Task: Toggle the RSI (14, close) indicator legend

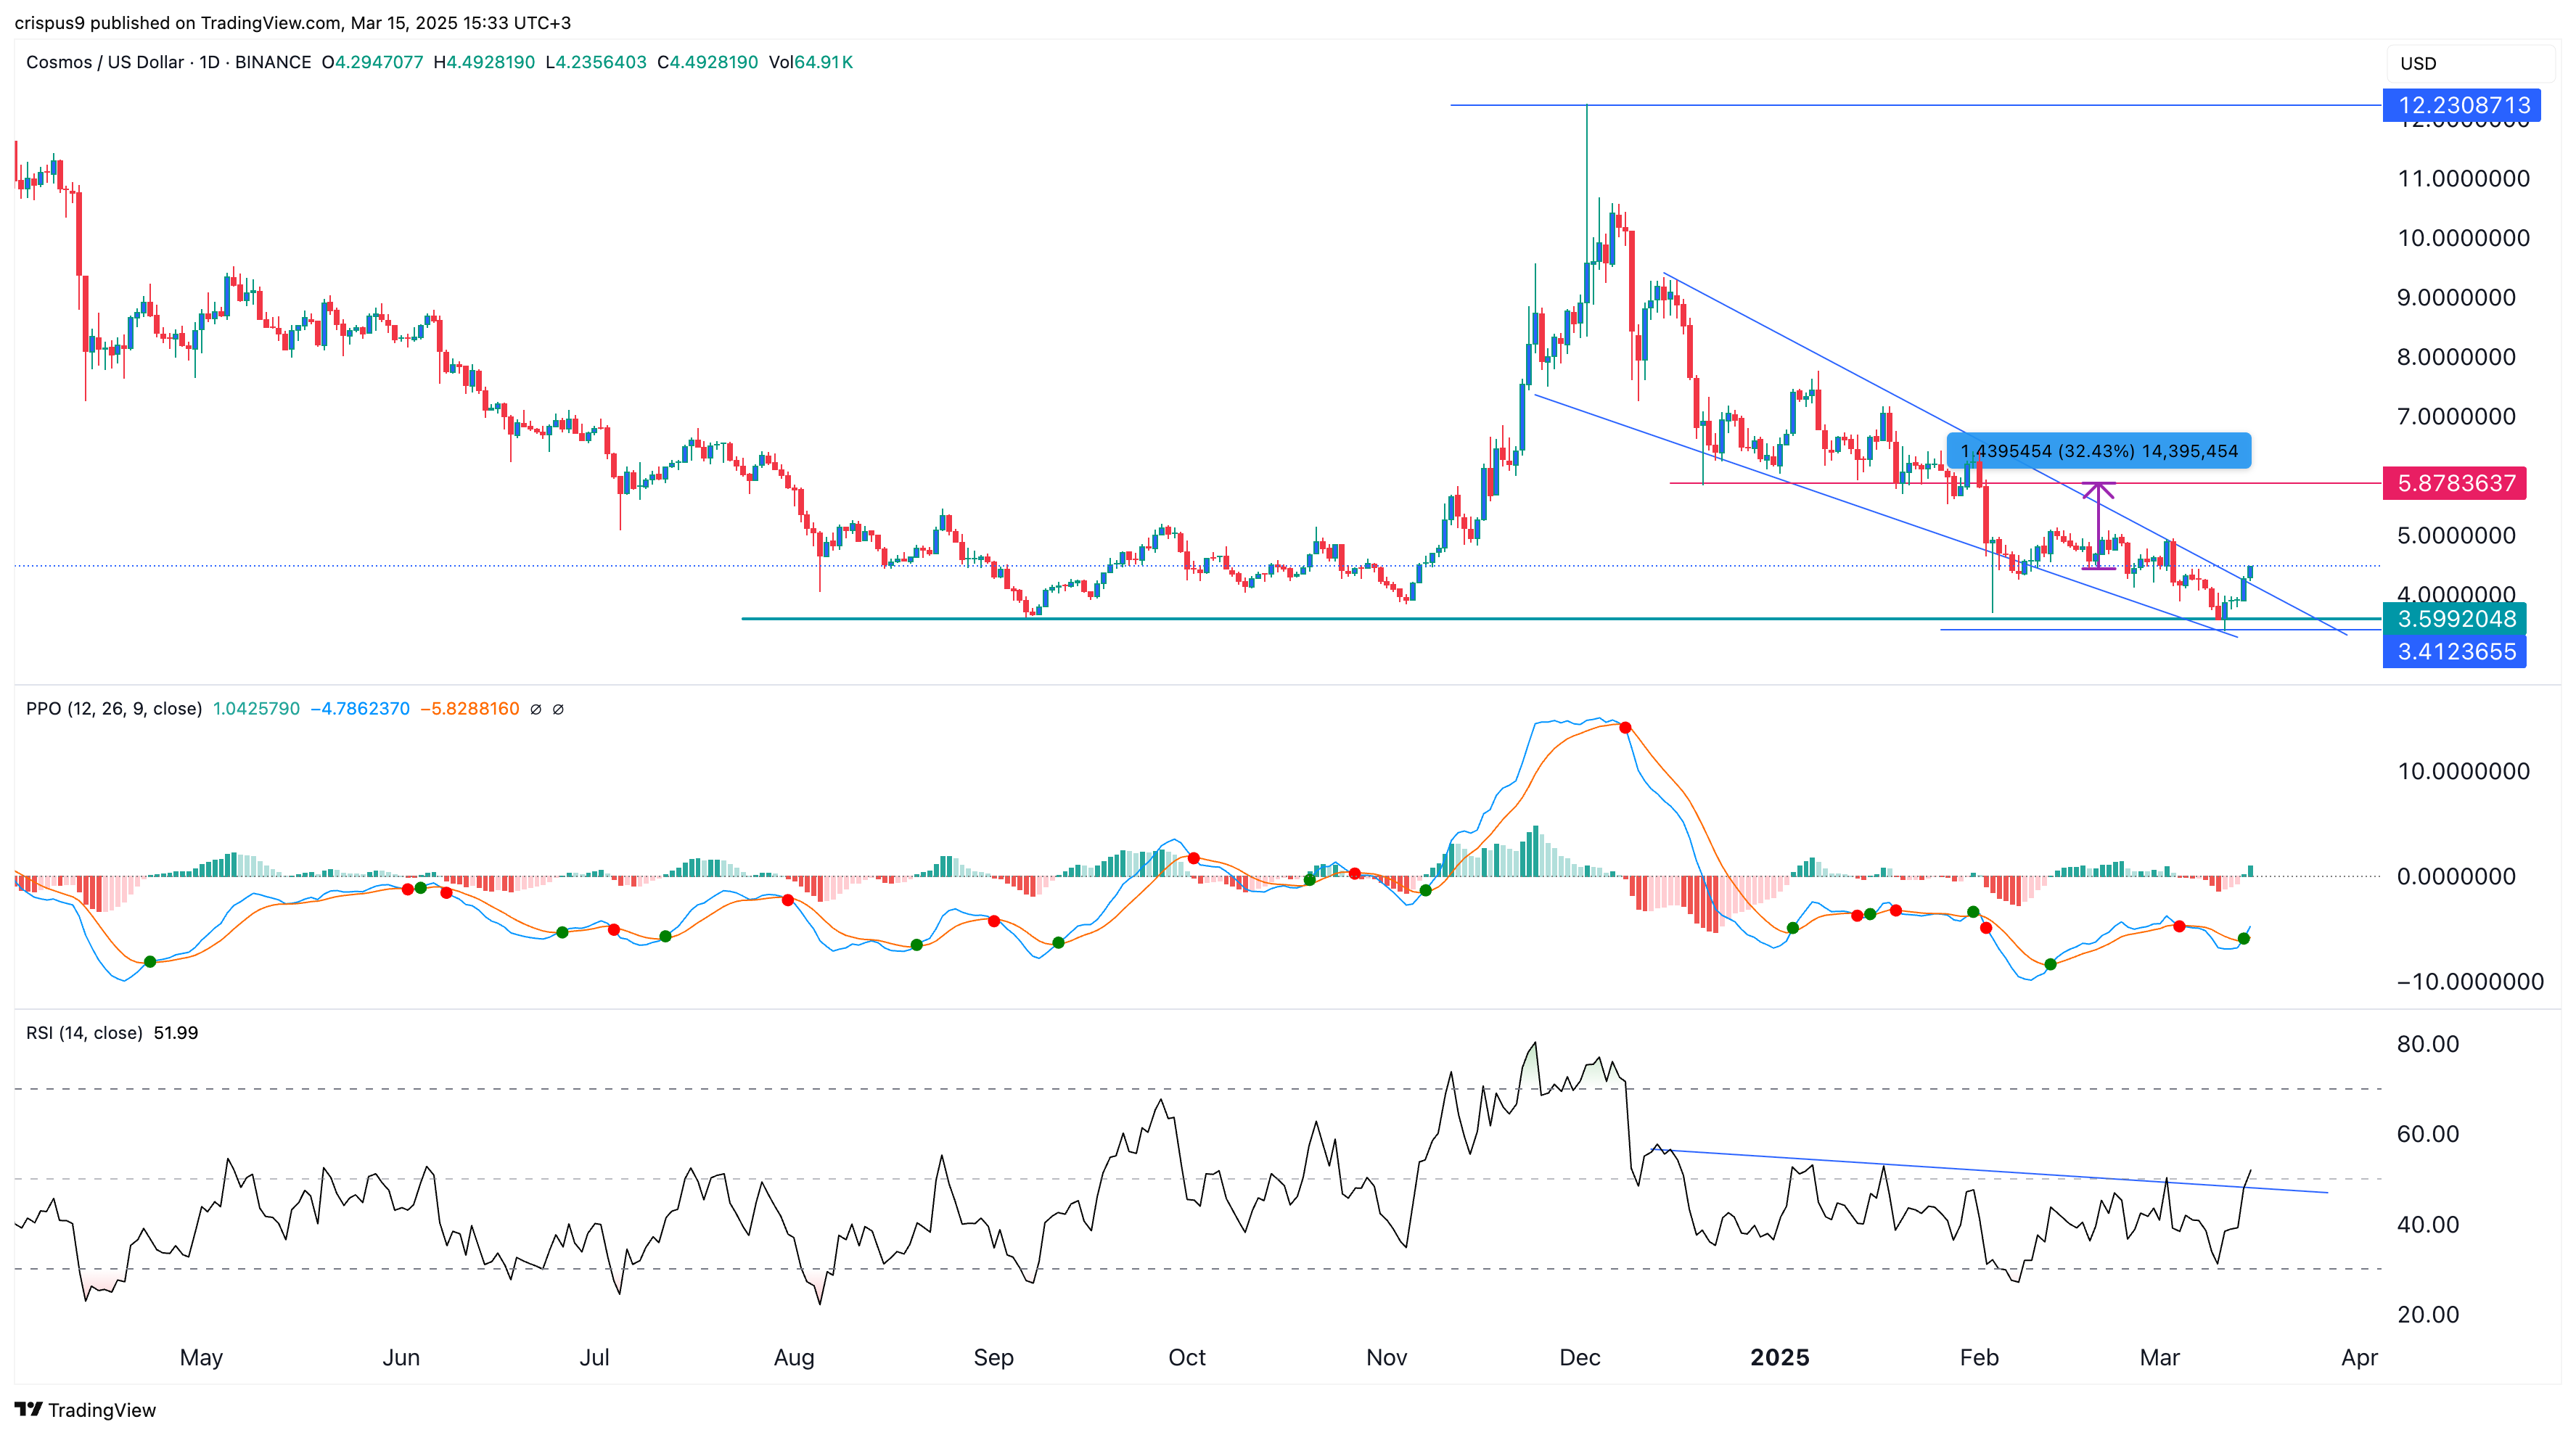Action: pos(83,1032)
